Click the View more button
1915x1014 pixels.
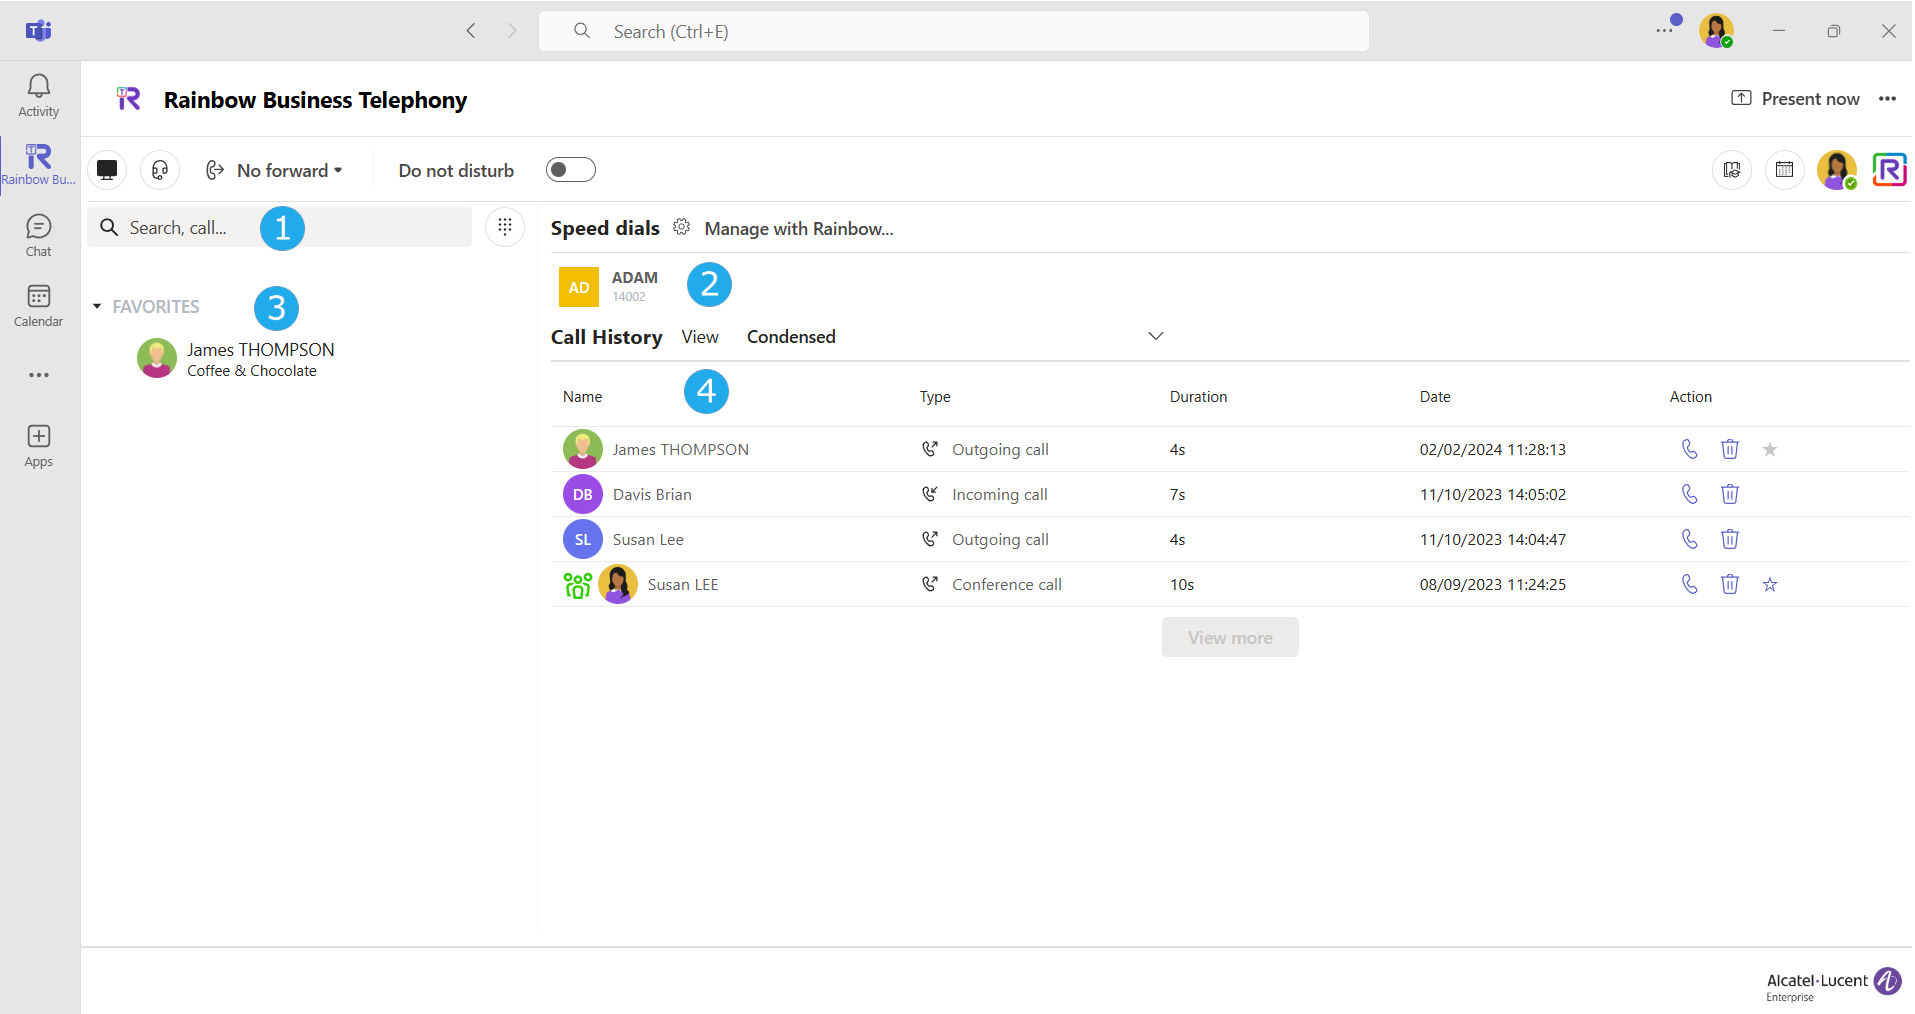coord(1229,637)
